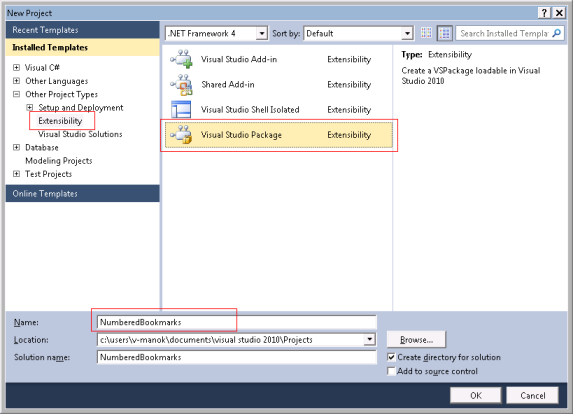Open the Sort by Default dropdown
The height and width of the screenshot is (414, 573).
pyautogui.click(x=407, y=34)
